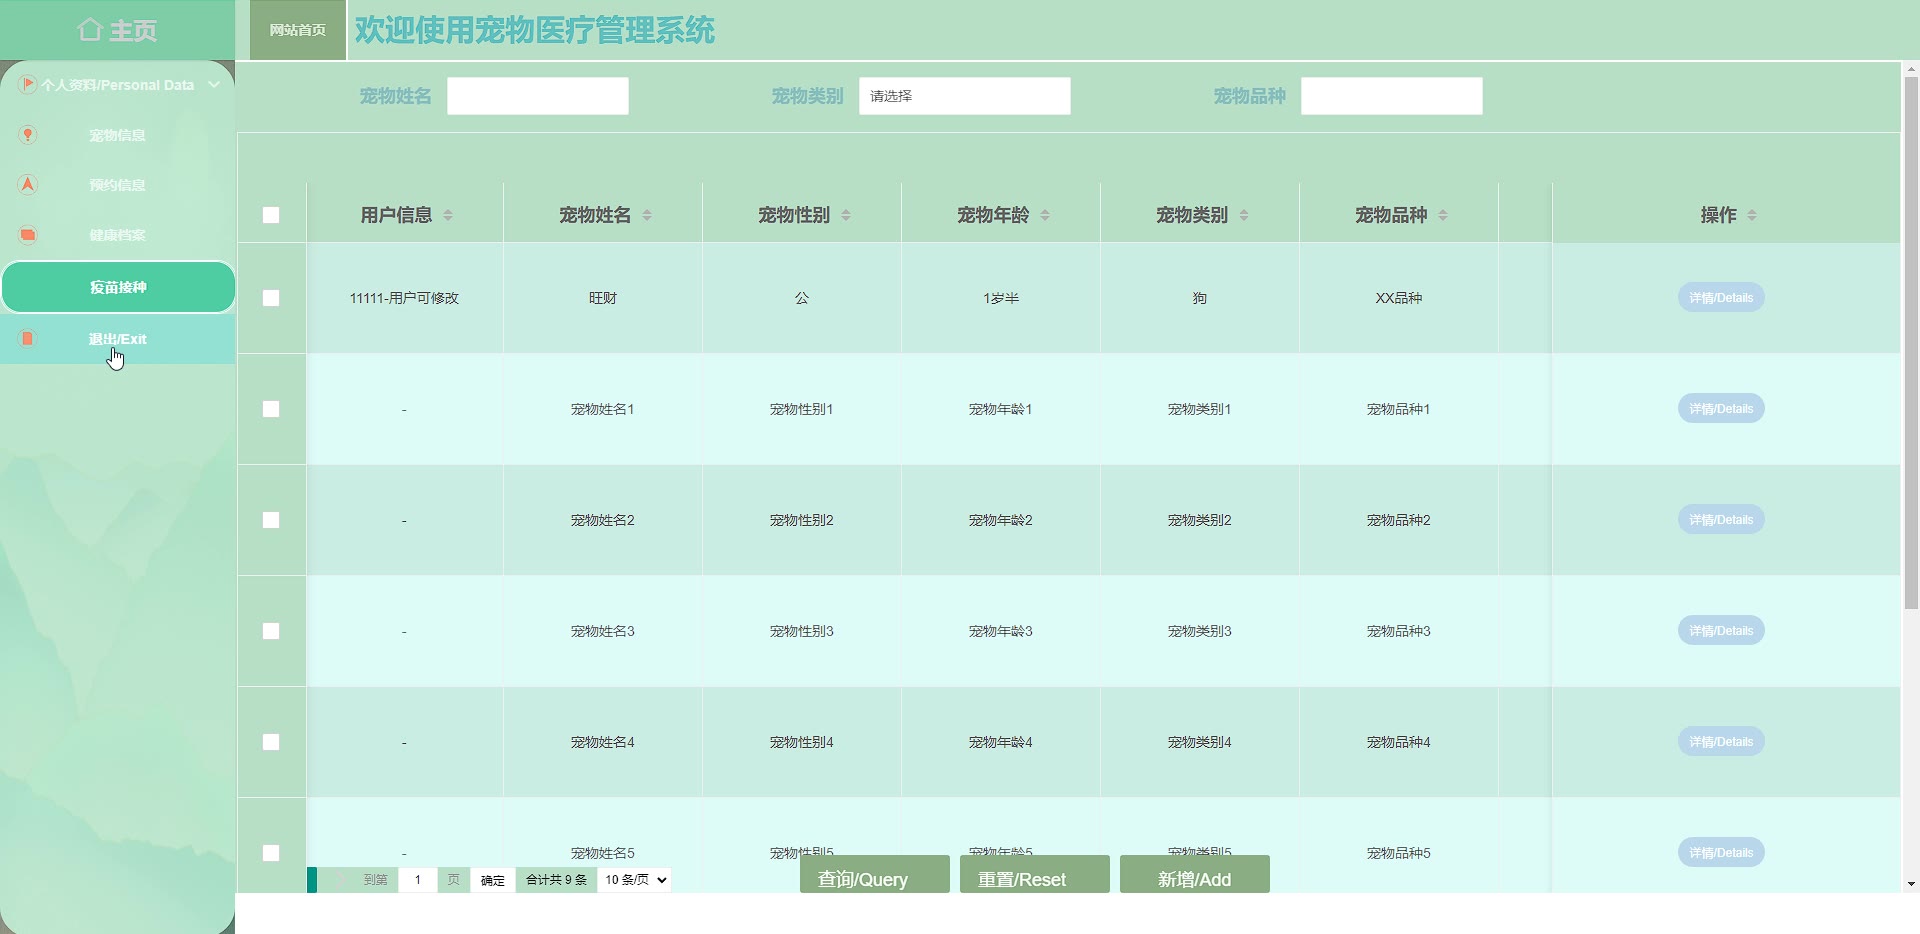Switch to the 网站首页 tab
The image size is (1920, 934).
(x=297, y=30)
